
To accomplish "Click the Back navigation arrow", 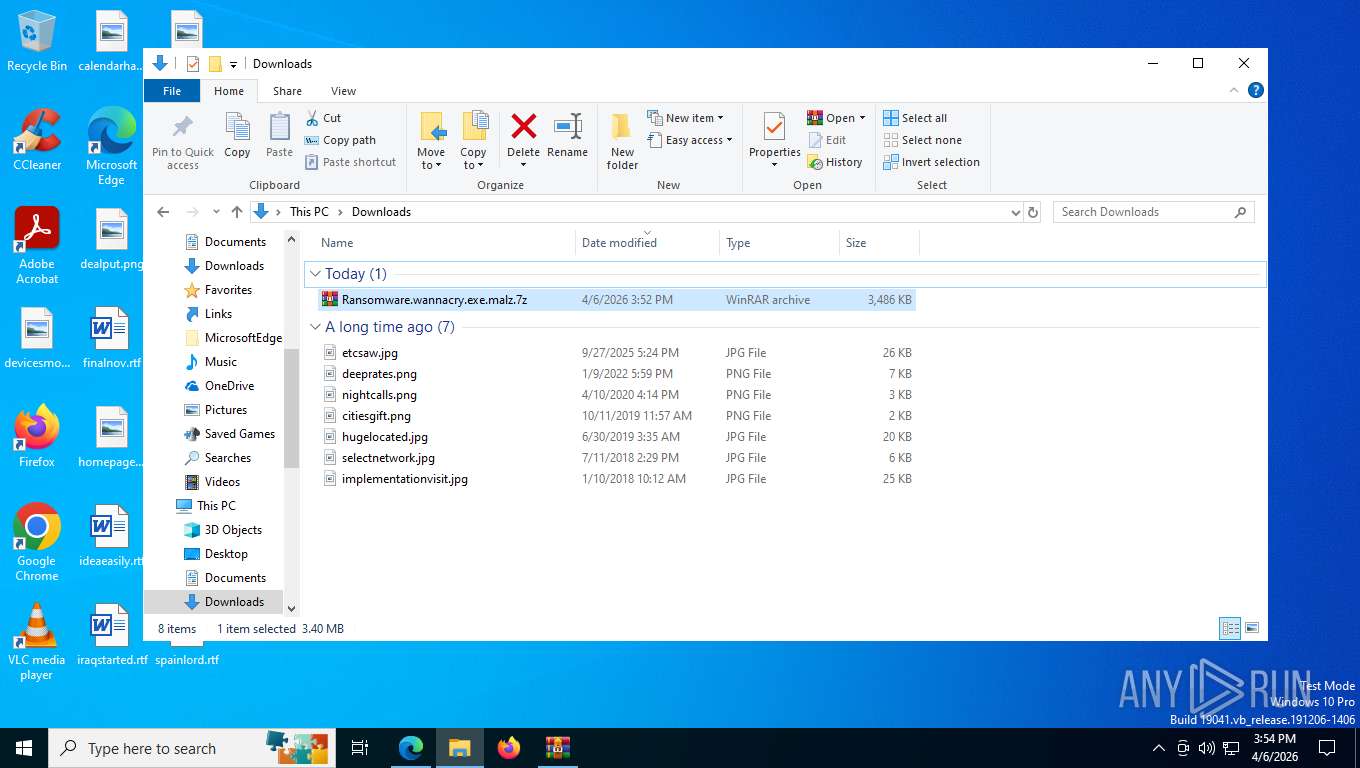I will tap(164, 212).
